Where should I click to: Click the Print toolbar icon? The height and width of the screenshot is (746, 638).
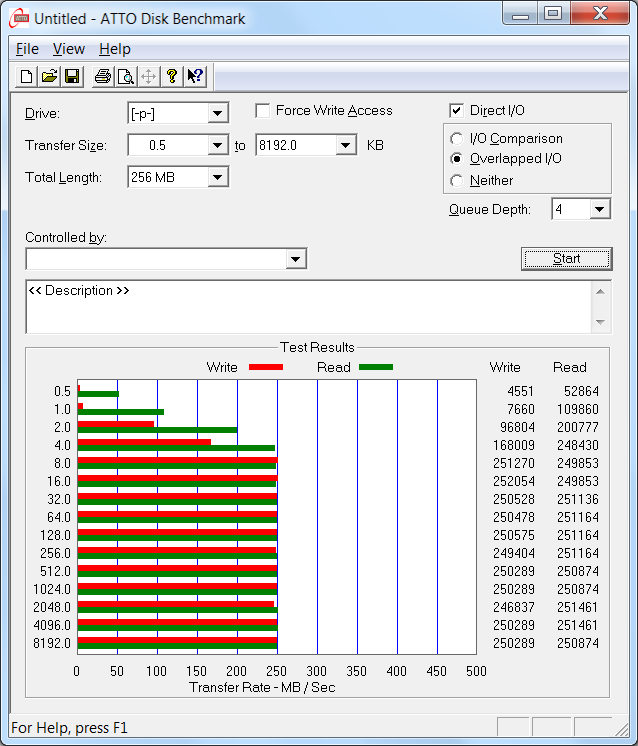102,76
